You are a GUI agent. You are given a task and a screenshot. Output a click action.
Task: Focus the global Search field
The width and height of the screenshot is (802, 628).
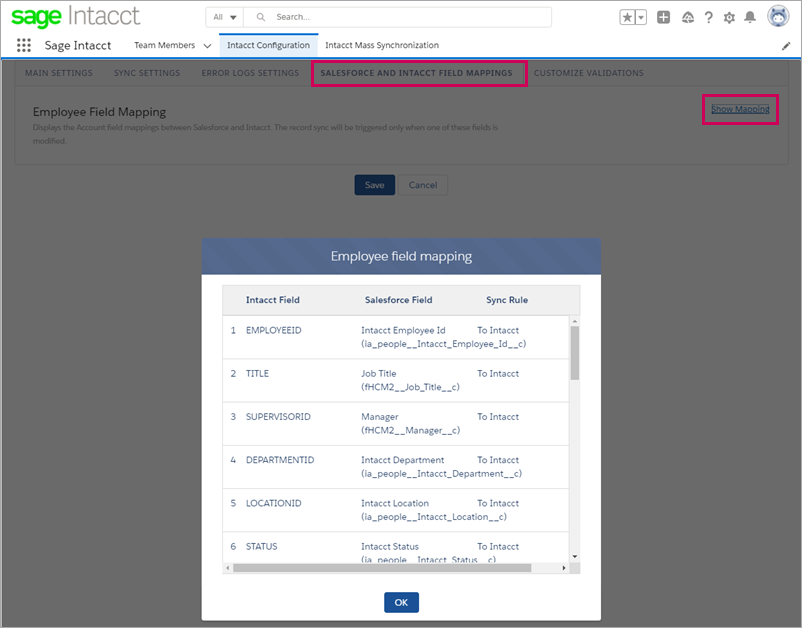[x=398, y=17]
